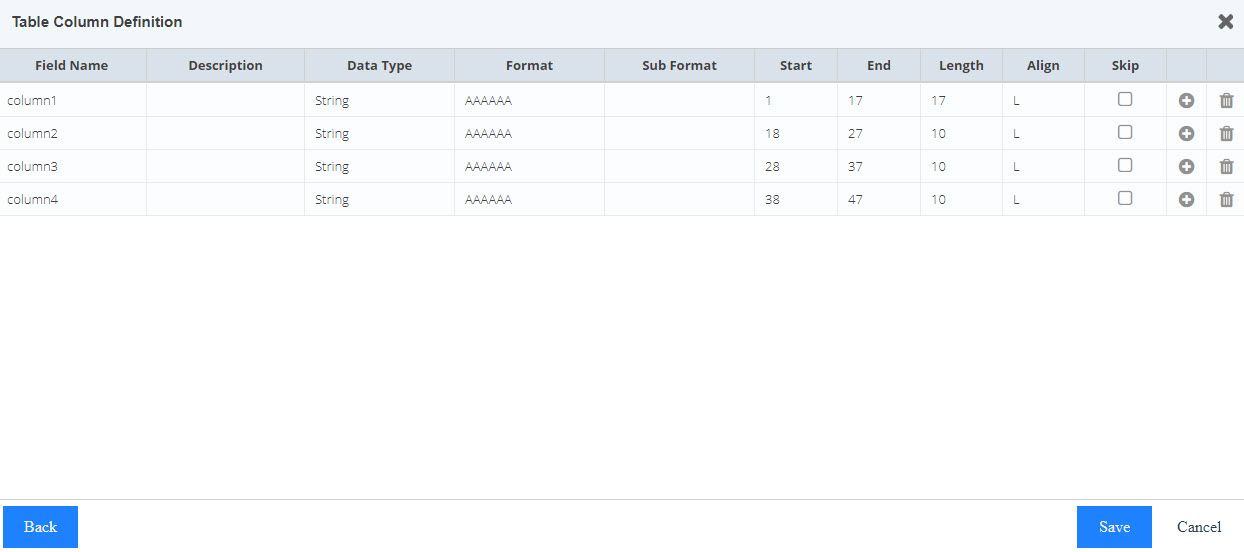The image size is (1244, 552).
Task: Edit the Description field for column1
Action: point(225,100)
